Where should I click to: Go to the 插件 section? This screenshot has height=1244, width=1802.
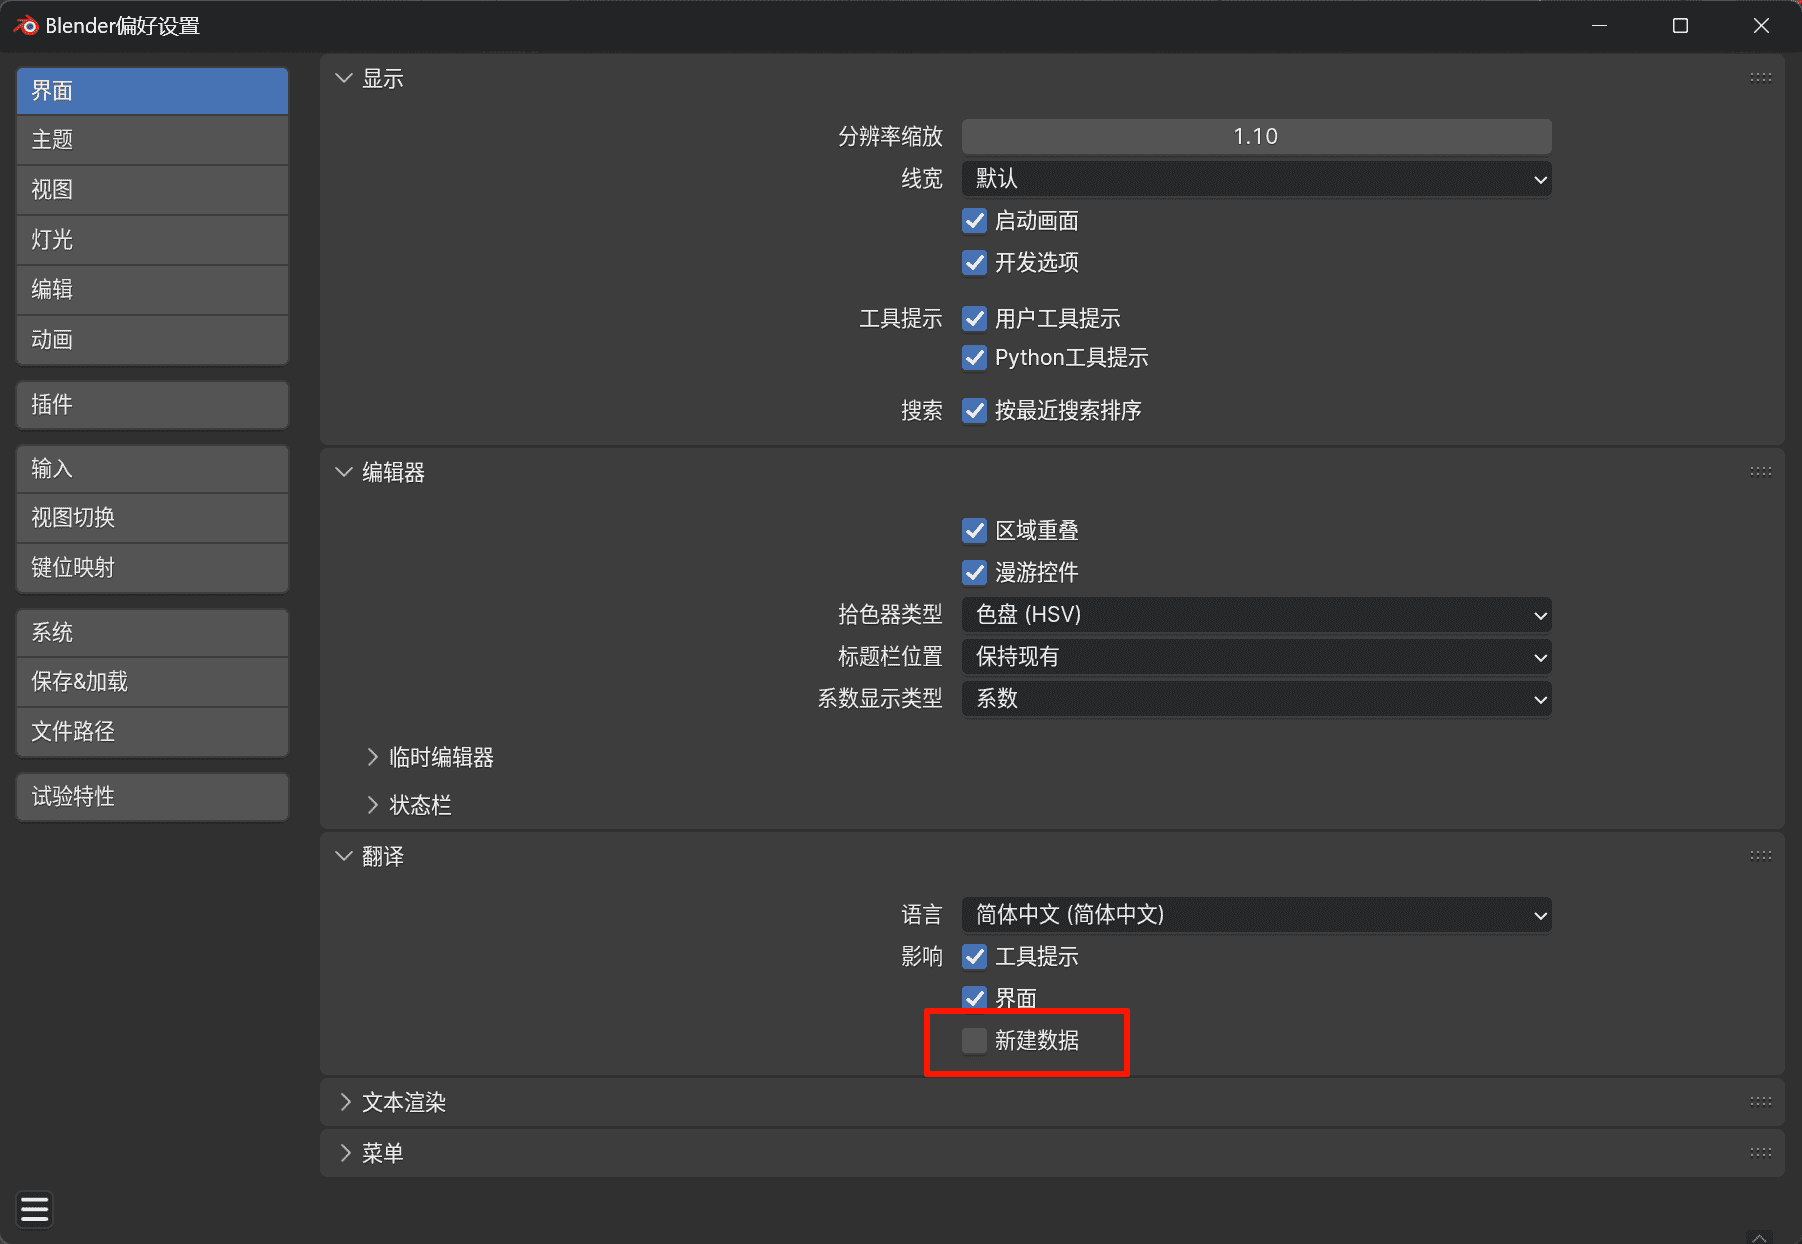pyautogui.click(x=152, y=405)
